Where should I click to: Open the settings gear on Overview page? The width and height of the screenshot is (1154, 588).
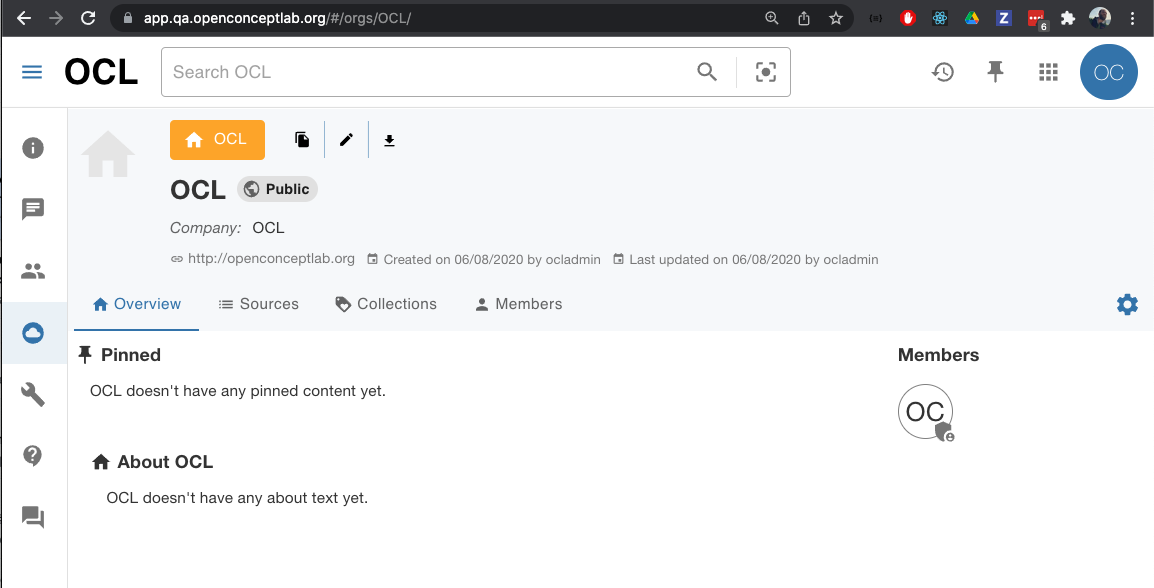(1127, 304)
